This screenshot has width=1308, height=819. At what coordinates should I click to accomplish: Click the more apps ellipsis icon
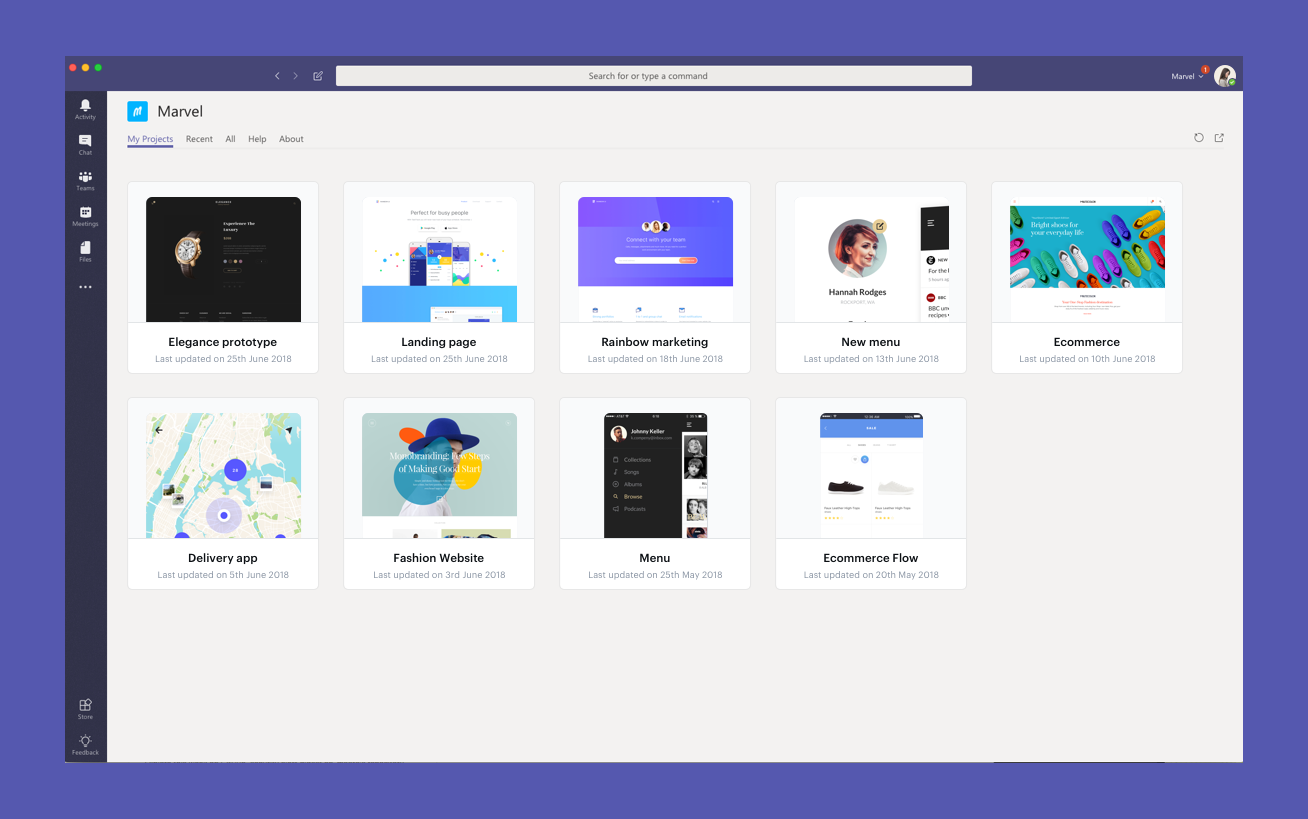point(85,287)
